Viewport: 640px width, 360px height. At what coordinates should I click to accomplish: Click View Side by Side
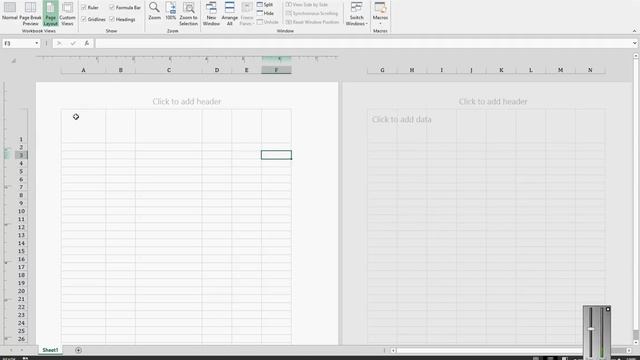[x=307, y=4]
